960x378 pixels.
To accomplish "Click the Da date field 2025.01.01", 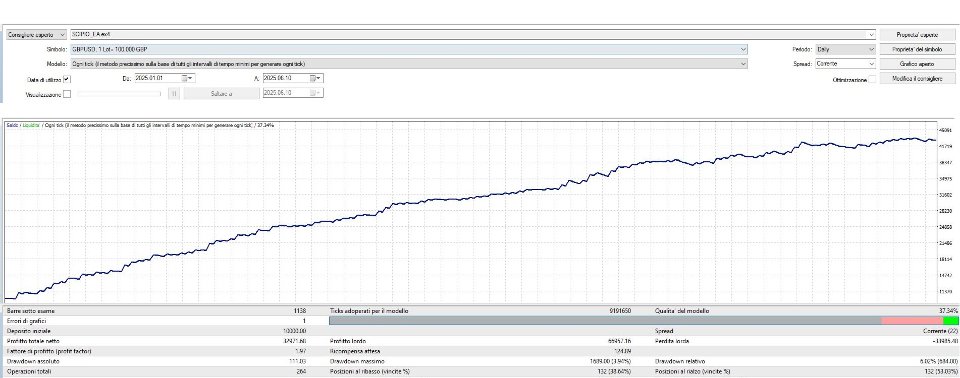I will pyautogui.click(x=157, y=78).
